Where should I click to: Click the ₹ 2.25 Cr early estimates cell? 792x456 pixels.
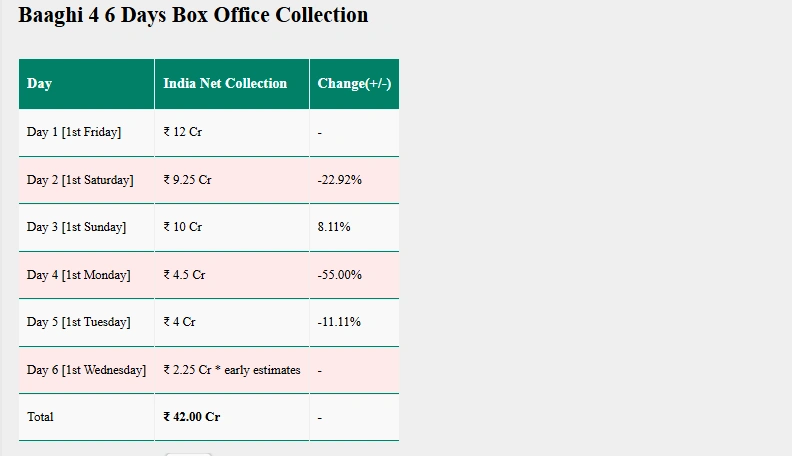(231, 370)
